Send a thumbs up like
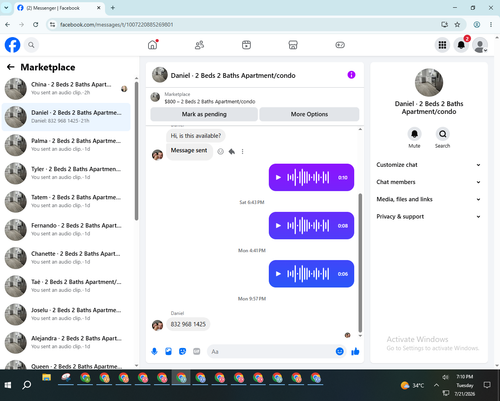 pos(355,351)
